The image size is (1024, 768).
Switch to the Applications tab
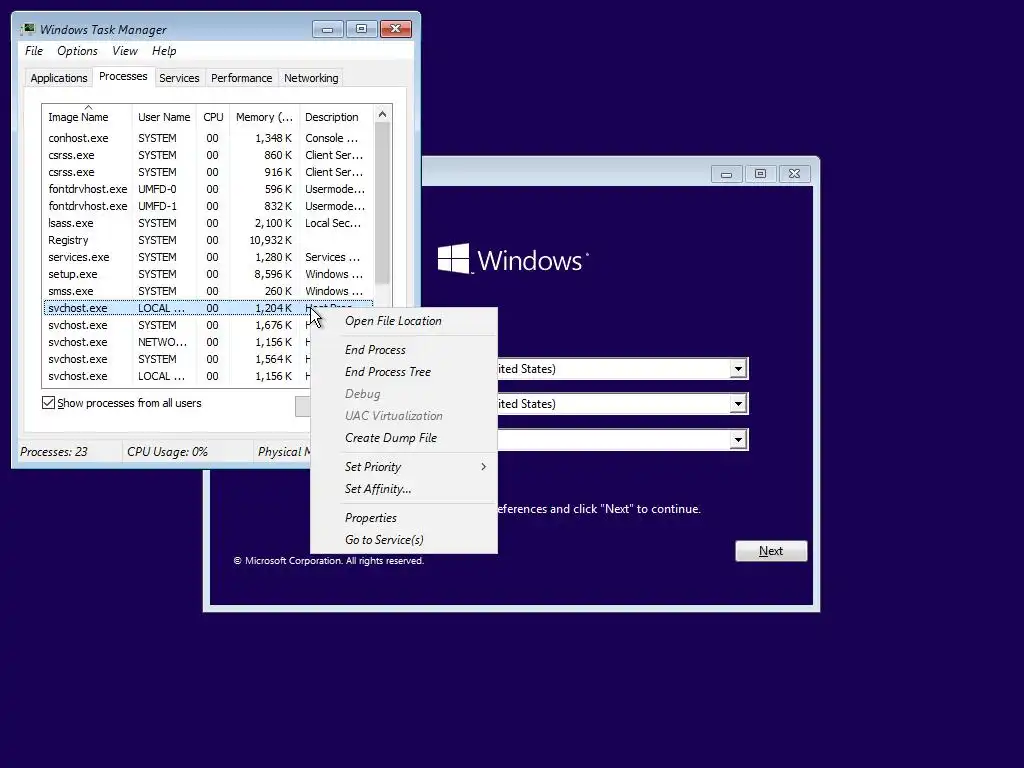point(59,78)
